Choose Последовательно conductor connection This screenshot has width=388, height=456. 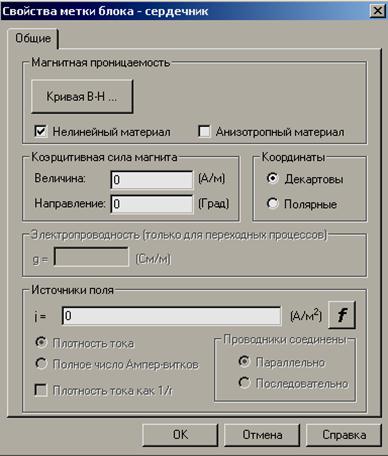(x=244, y=383)
